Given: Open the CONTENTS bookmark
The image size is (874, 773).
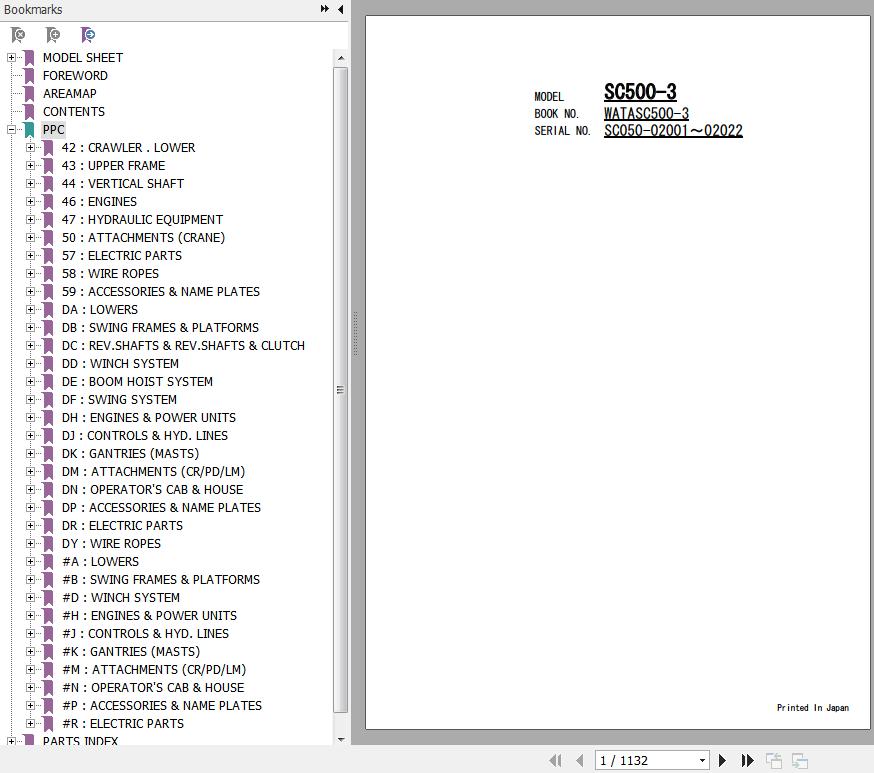Looking at the screenshot, I should point(74,111).
